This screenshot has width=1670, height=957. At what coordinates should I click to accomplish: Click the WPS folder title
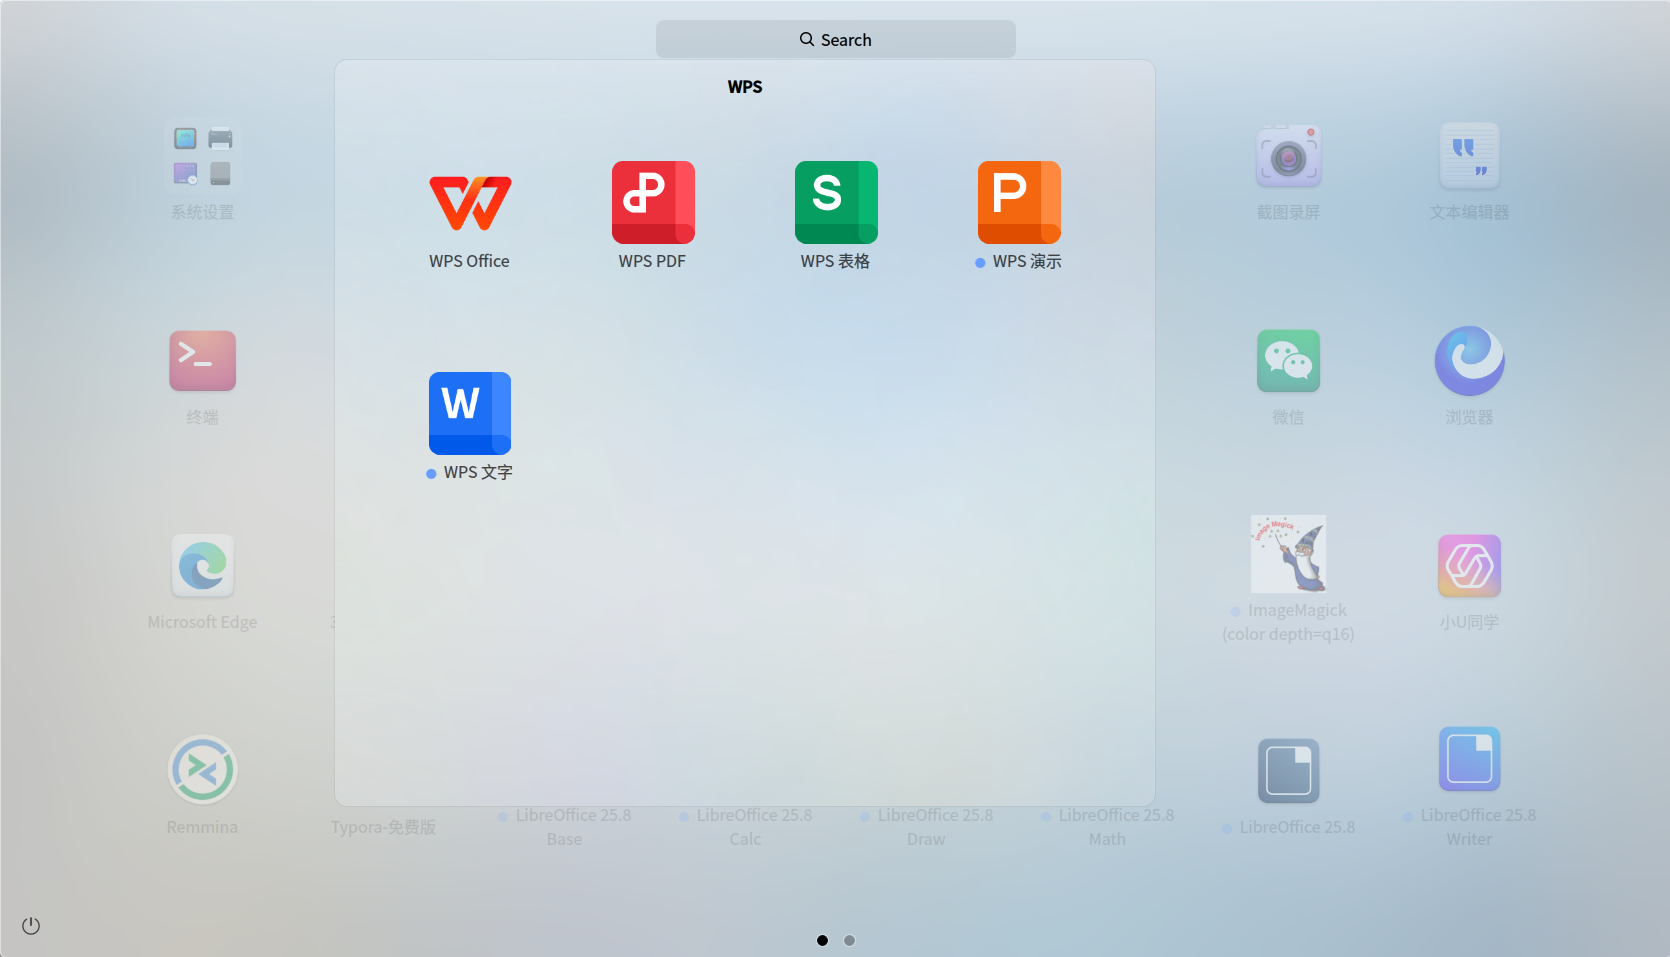[745, 87]
